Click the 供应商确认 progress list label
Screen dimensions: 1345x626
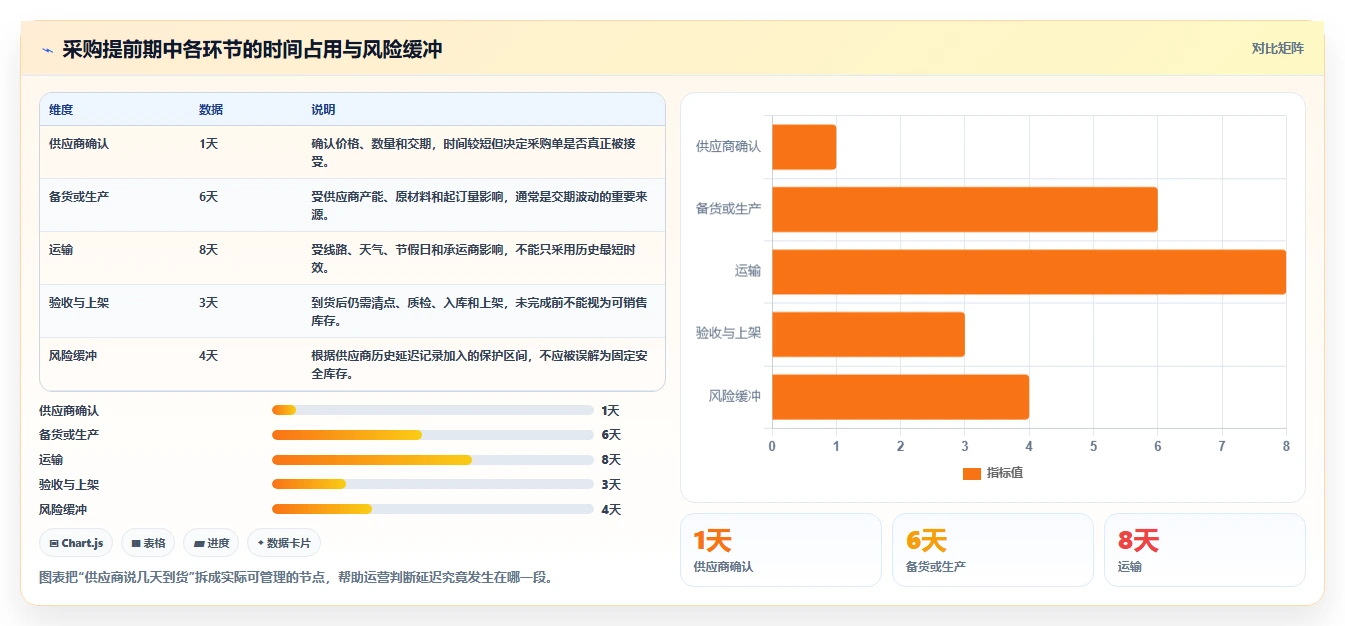69,410
